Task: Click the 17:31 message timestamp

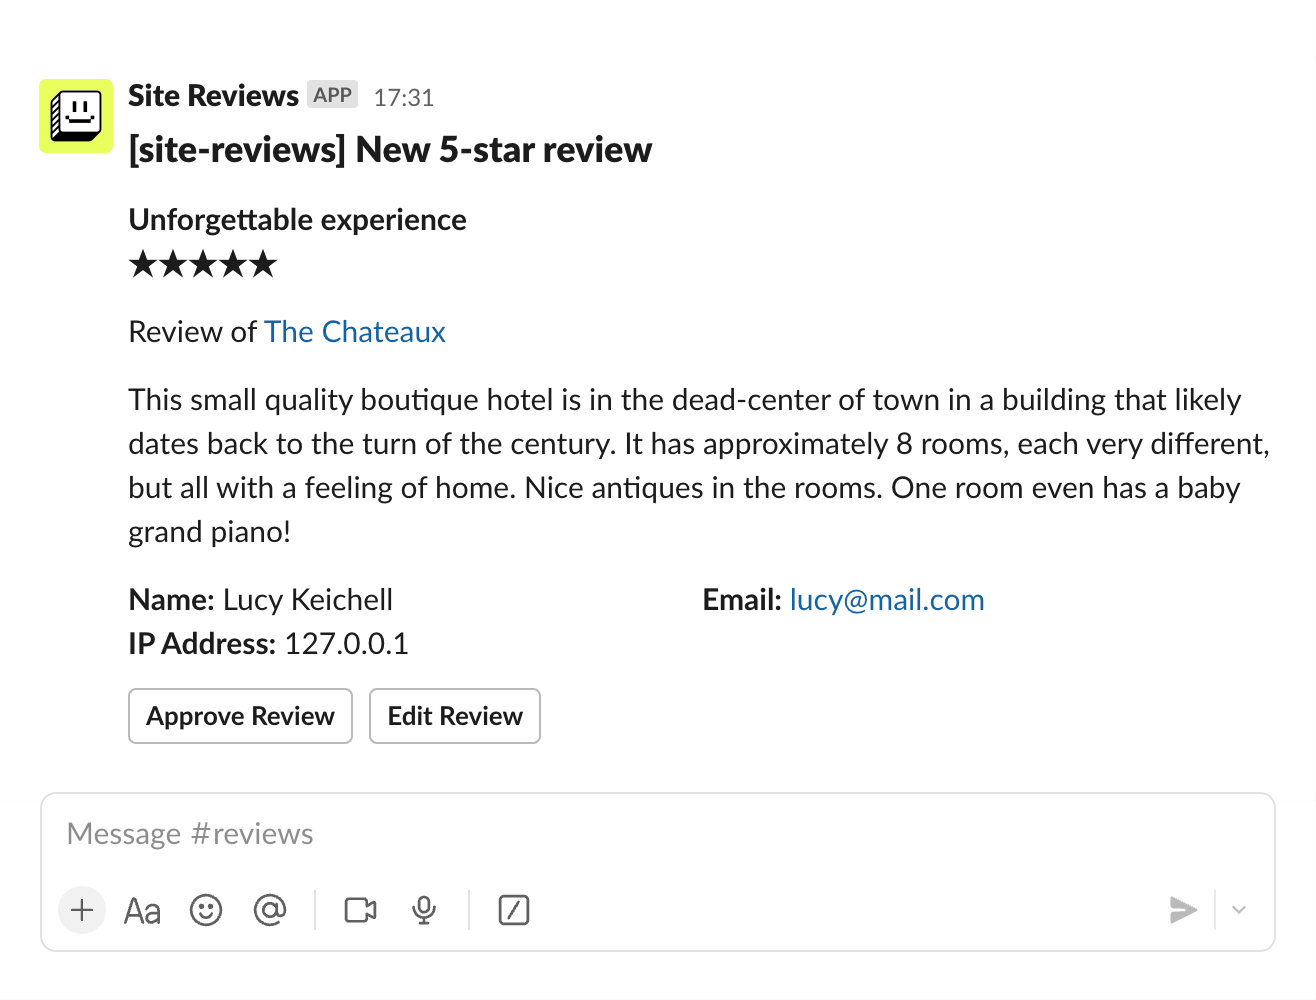Action: pos(404,98)
